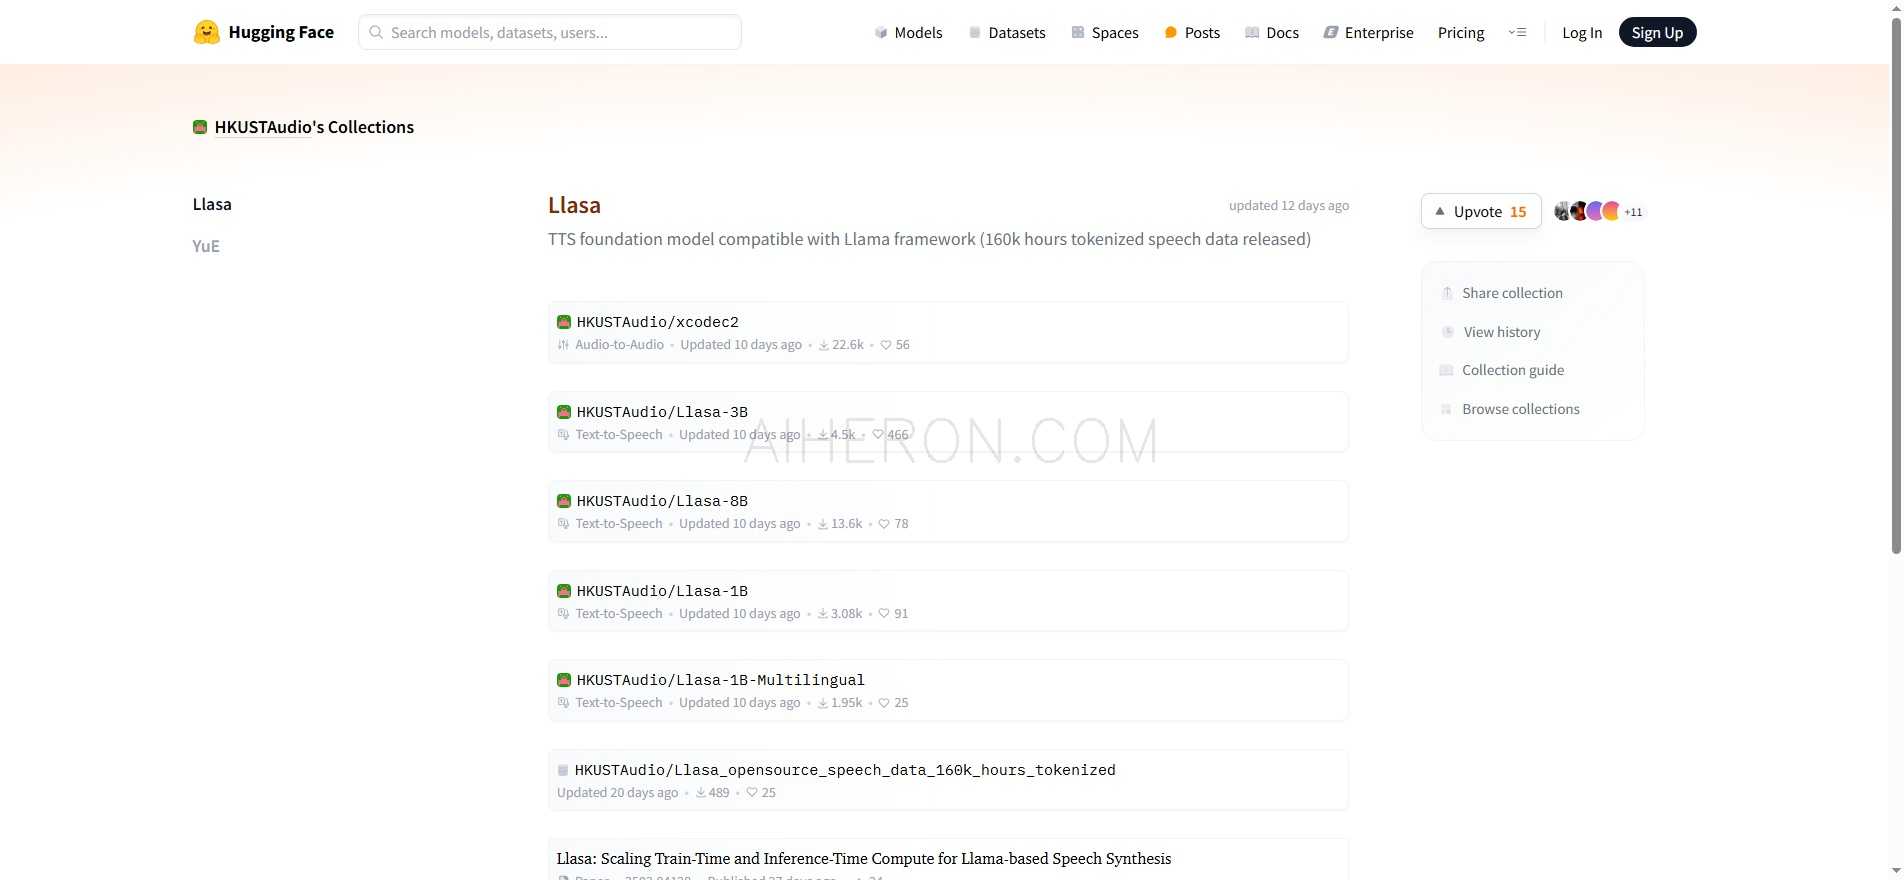Click HKUSTAudio avatar beside Collections heading
1904x880 pixels.
tap(200, 127)
